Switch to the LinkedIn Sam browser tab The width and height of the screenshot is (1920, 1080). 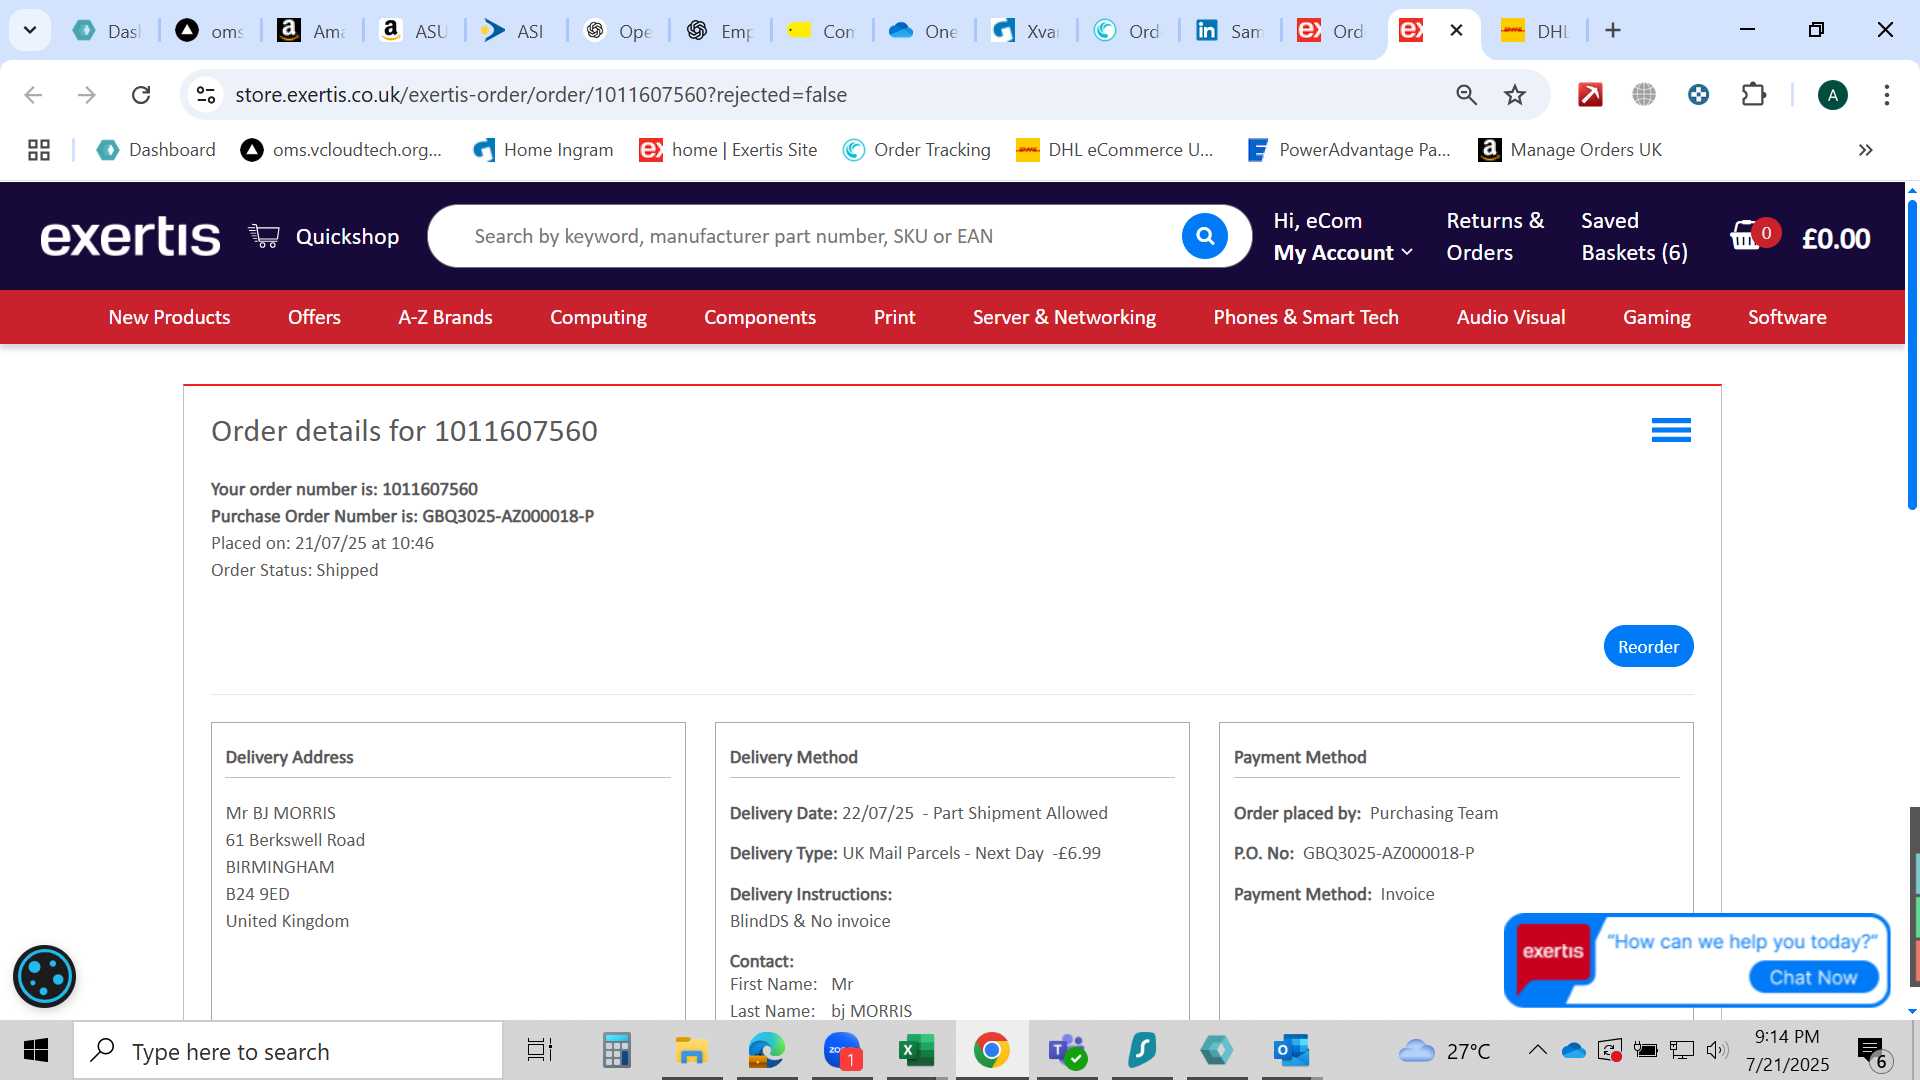tap(1231, 31)
